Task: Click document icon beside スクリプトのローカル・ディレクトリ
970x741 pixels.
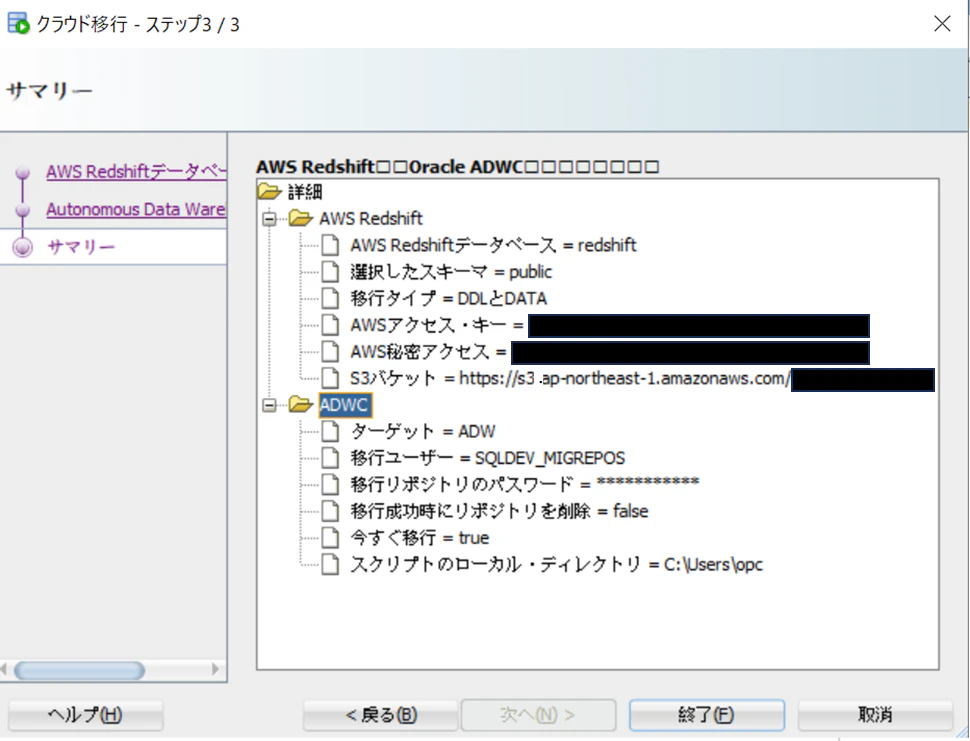Action: click(x=330, y=564)
